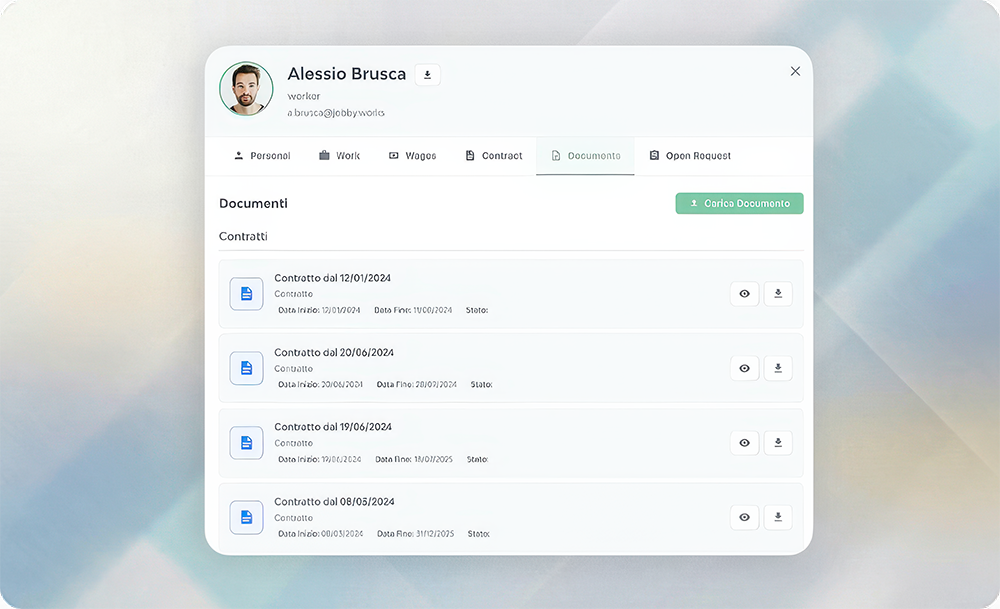
Task: Download the Contratto dal 12/01/2024 file
Action: [778, 294]
